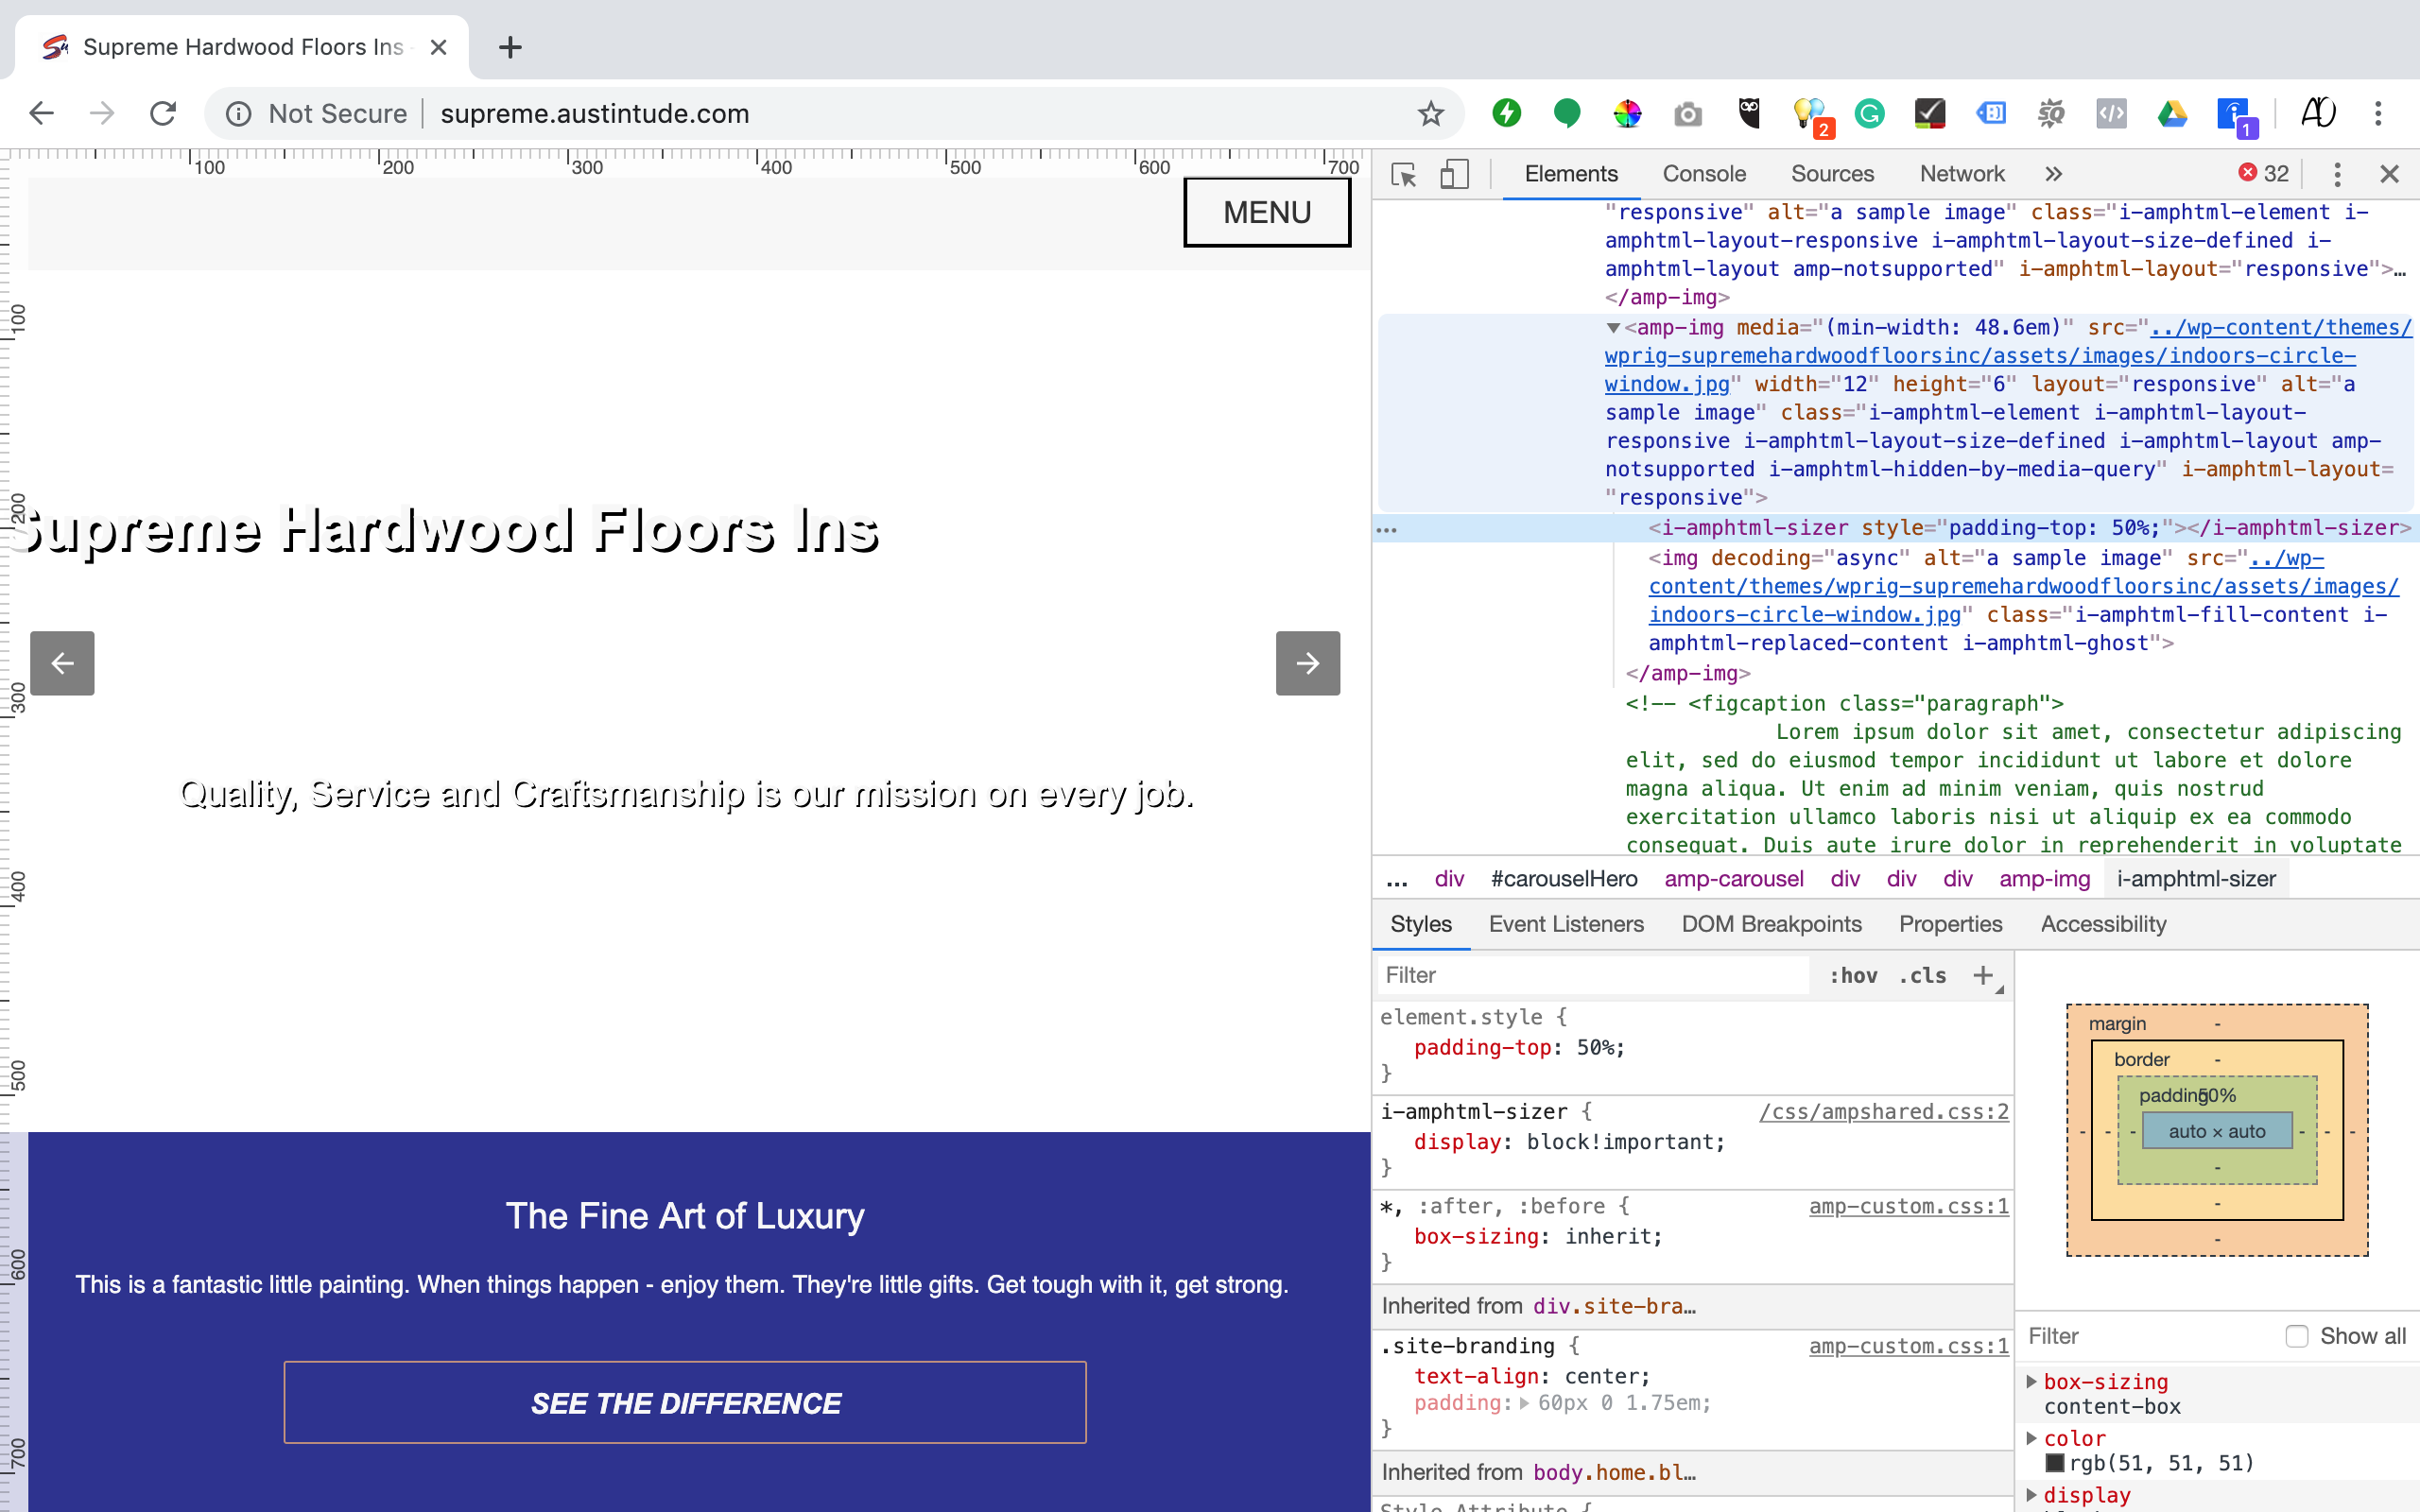
Task: Activate the inspect element picker icon
Action: point(1403,174)
